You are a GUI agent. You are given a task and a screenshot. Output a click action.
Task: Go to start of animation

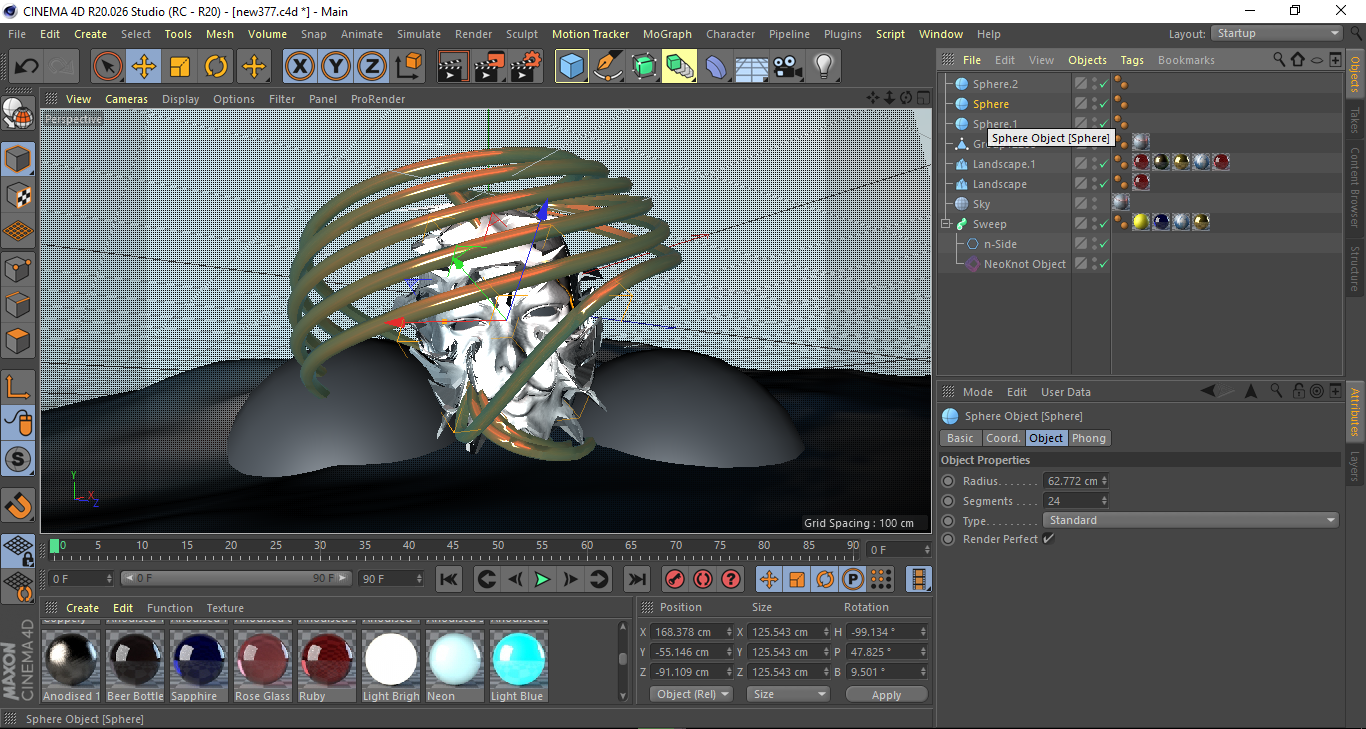tap(449, 579)
